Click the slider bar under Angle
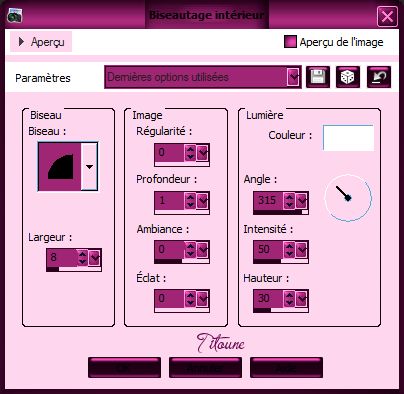The image size is (404, 394). tap(281, 212)
